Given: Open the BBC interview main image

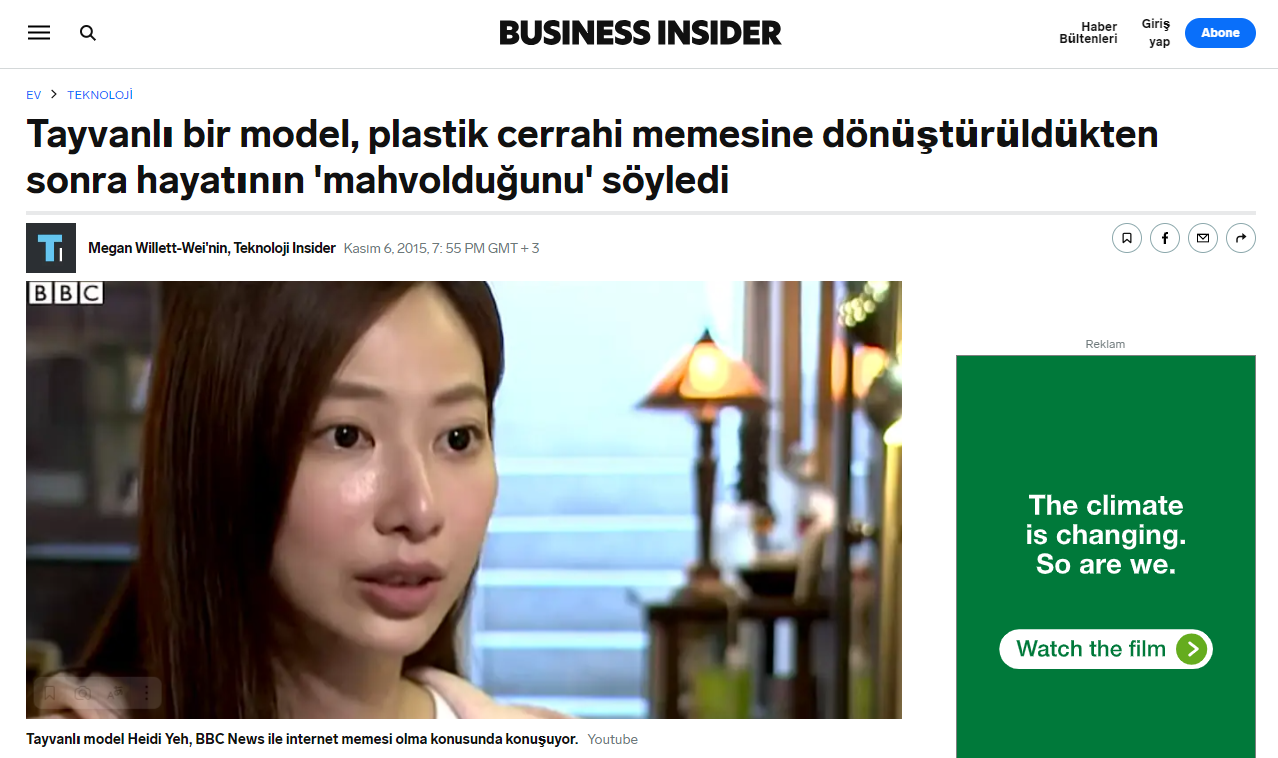Looking at the screenshot, I should tap(464, 500).
